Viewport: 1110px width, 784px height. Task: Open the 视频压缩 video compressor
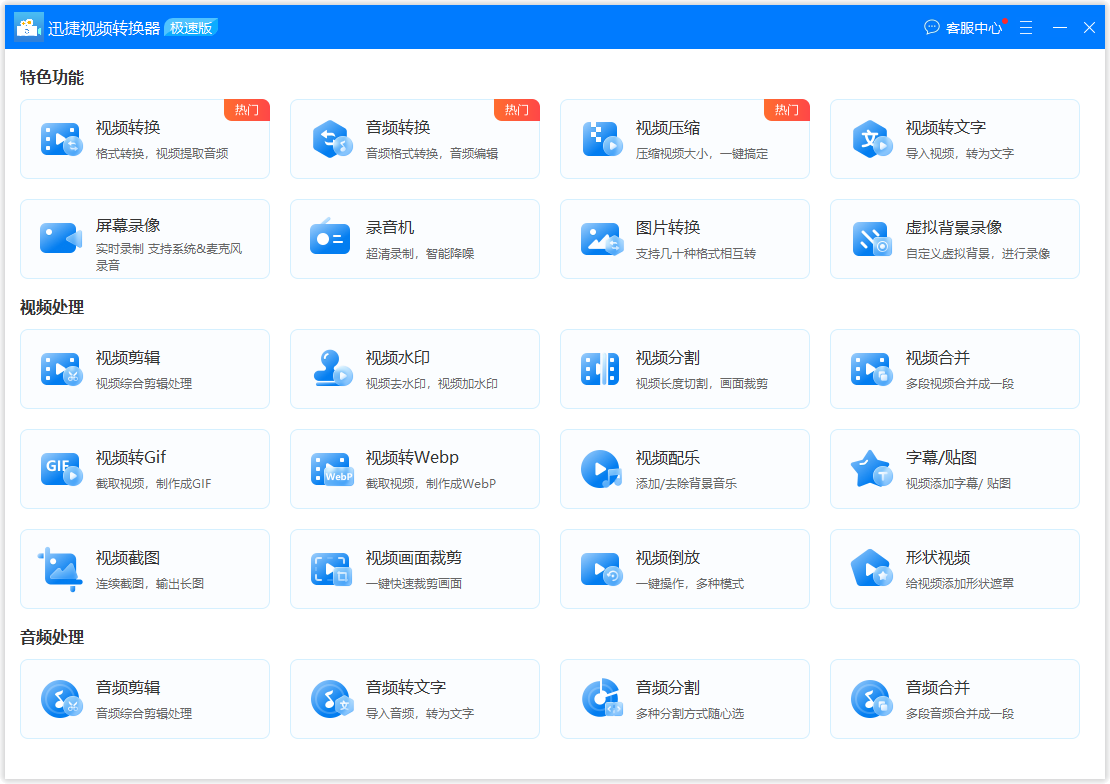tap(684, 140)
